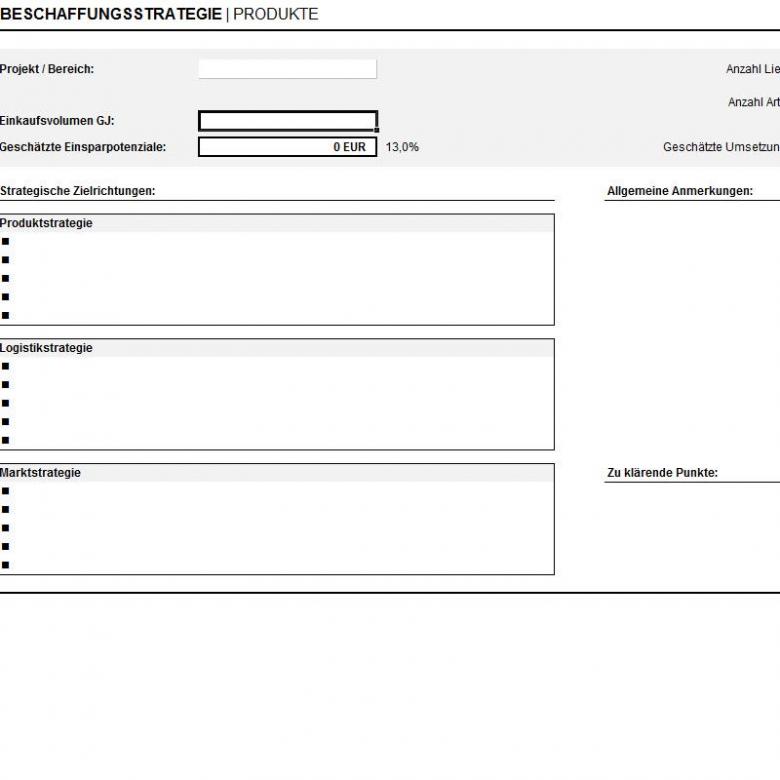
Task: Click the Anzahl Lie... label at top right
Action: click(x=752, y=69)
